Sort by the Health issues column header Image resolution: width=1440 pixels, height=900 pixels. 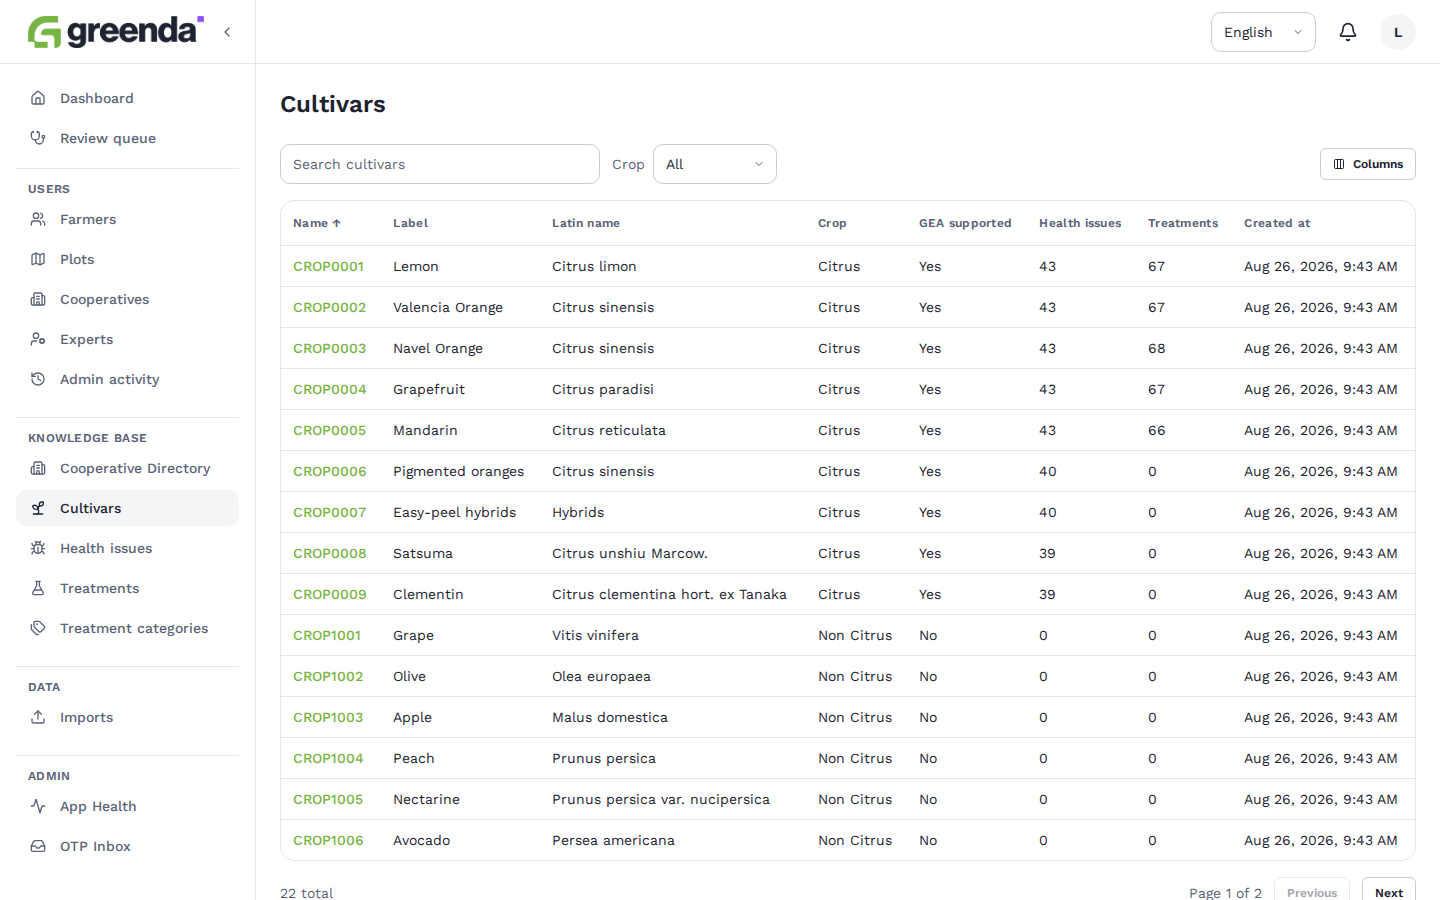pos(1080,223)
